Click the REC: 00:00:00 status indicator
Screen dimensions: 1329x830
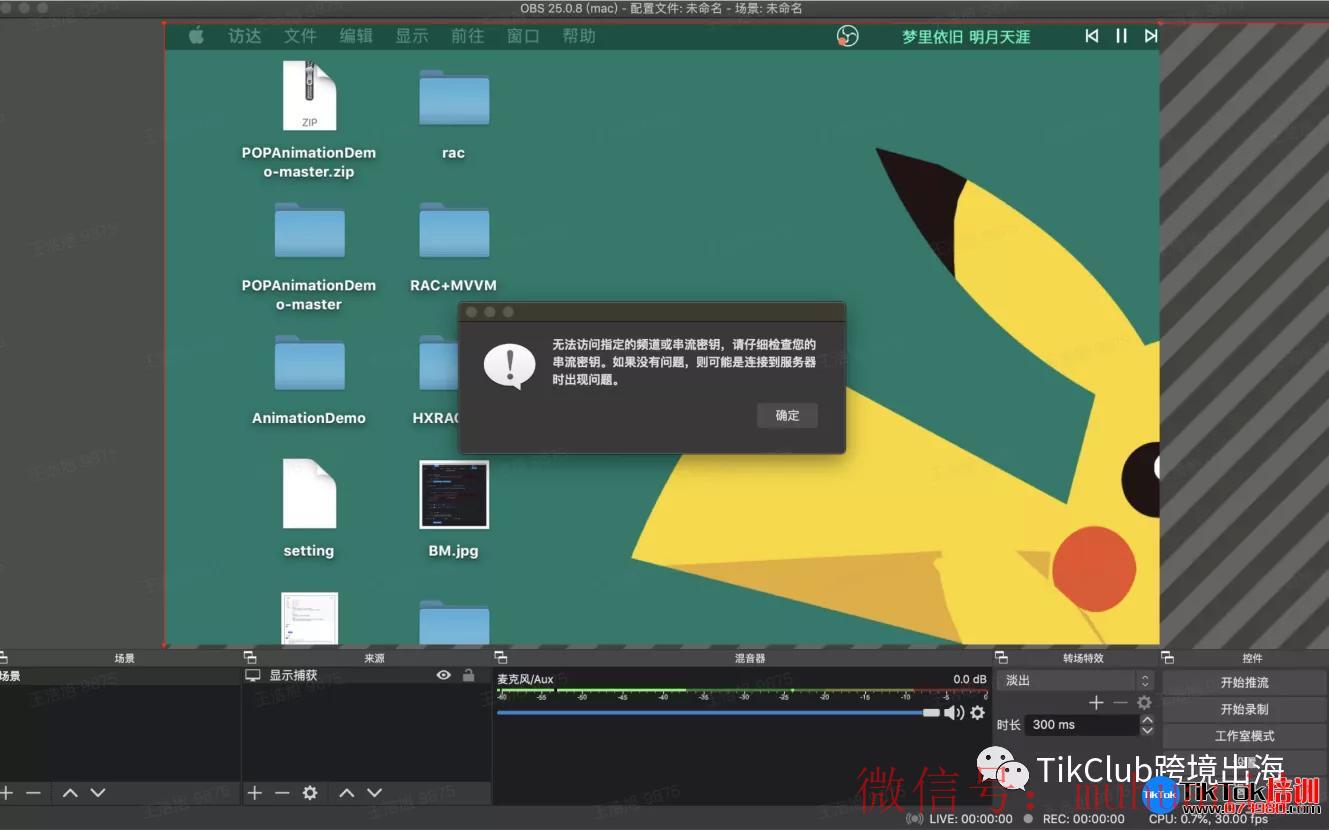coord(1074,819)
